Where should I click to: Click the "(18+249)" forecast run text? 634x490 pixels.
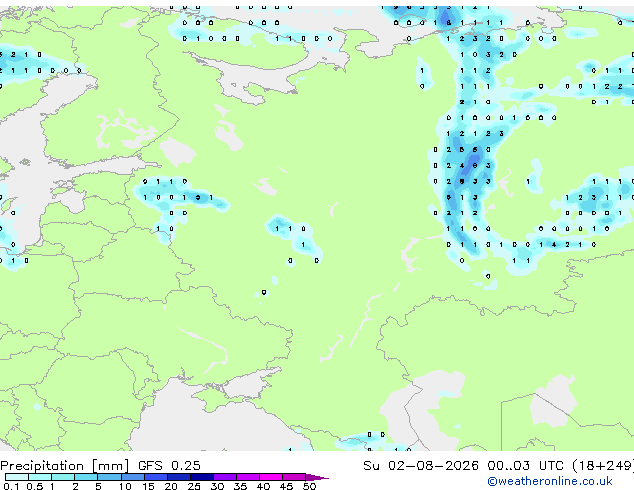pos(602,465)
